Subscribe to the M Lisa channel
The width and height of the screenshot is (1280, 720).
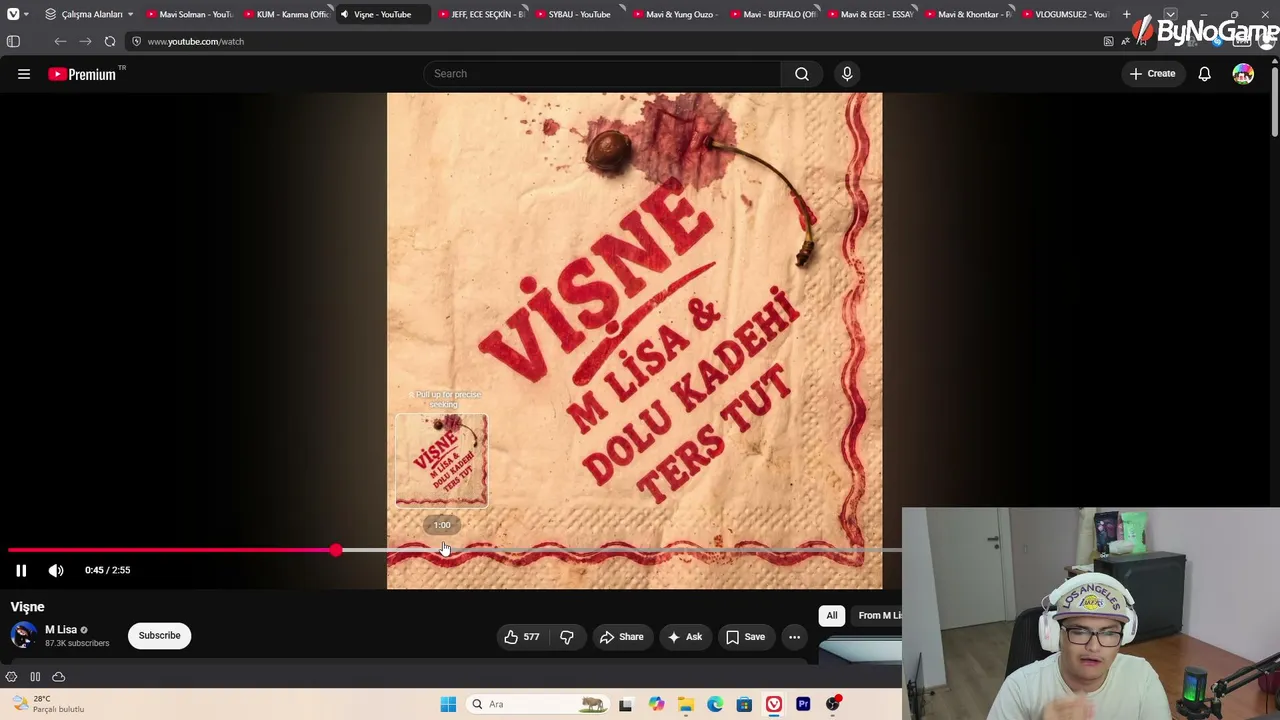pyautogui.click(x=160, y=636)
